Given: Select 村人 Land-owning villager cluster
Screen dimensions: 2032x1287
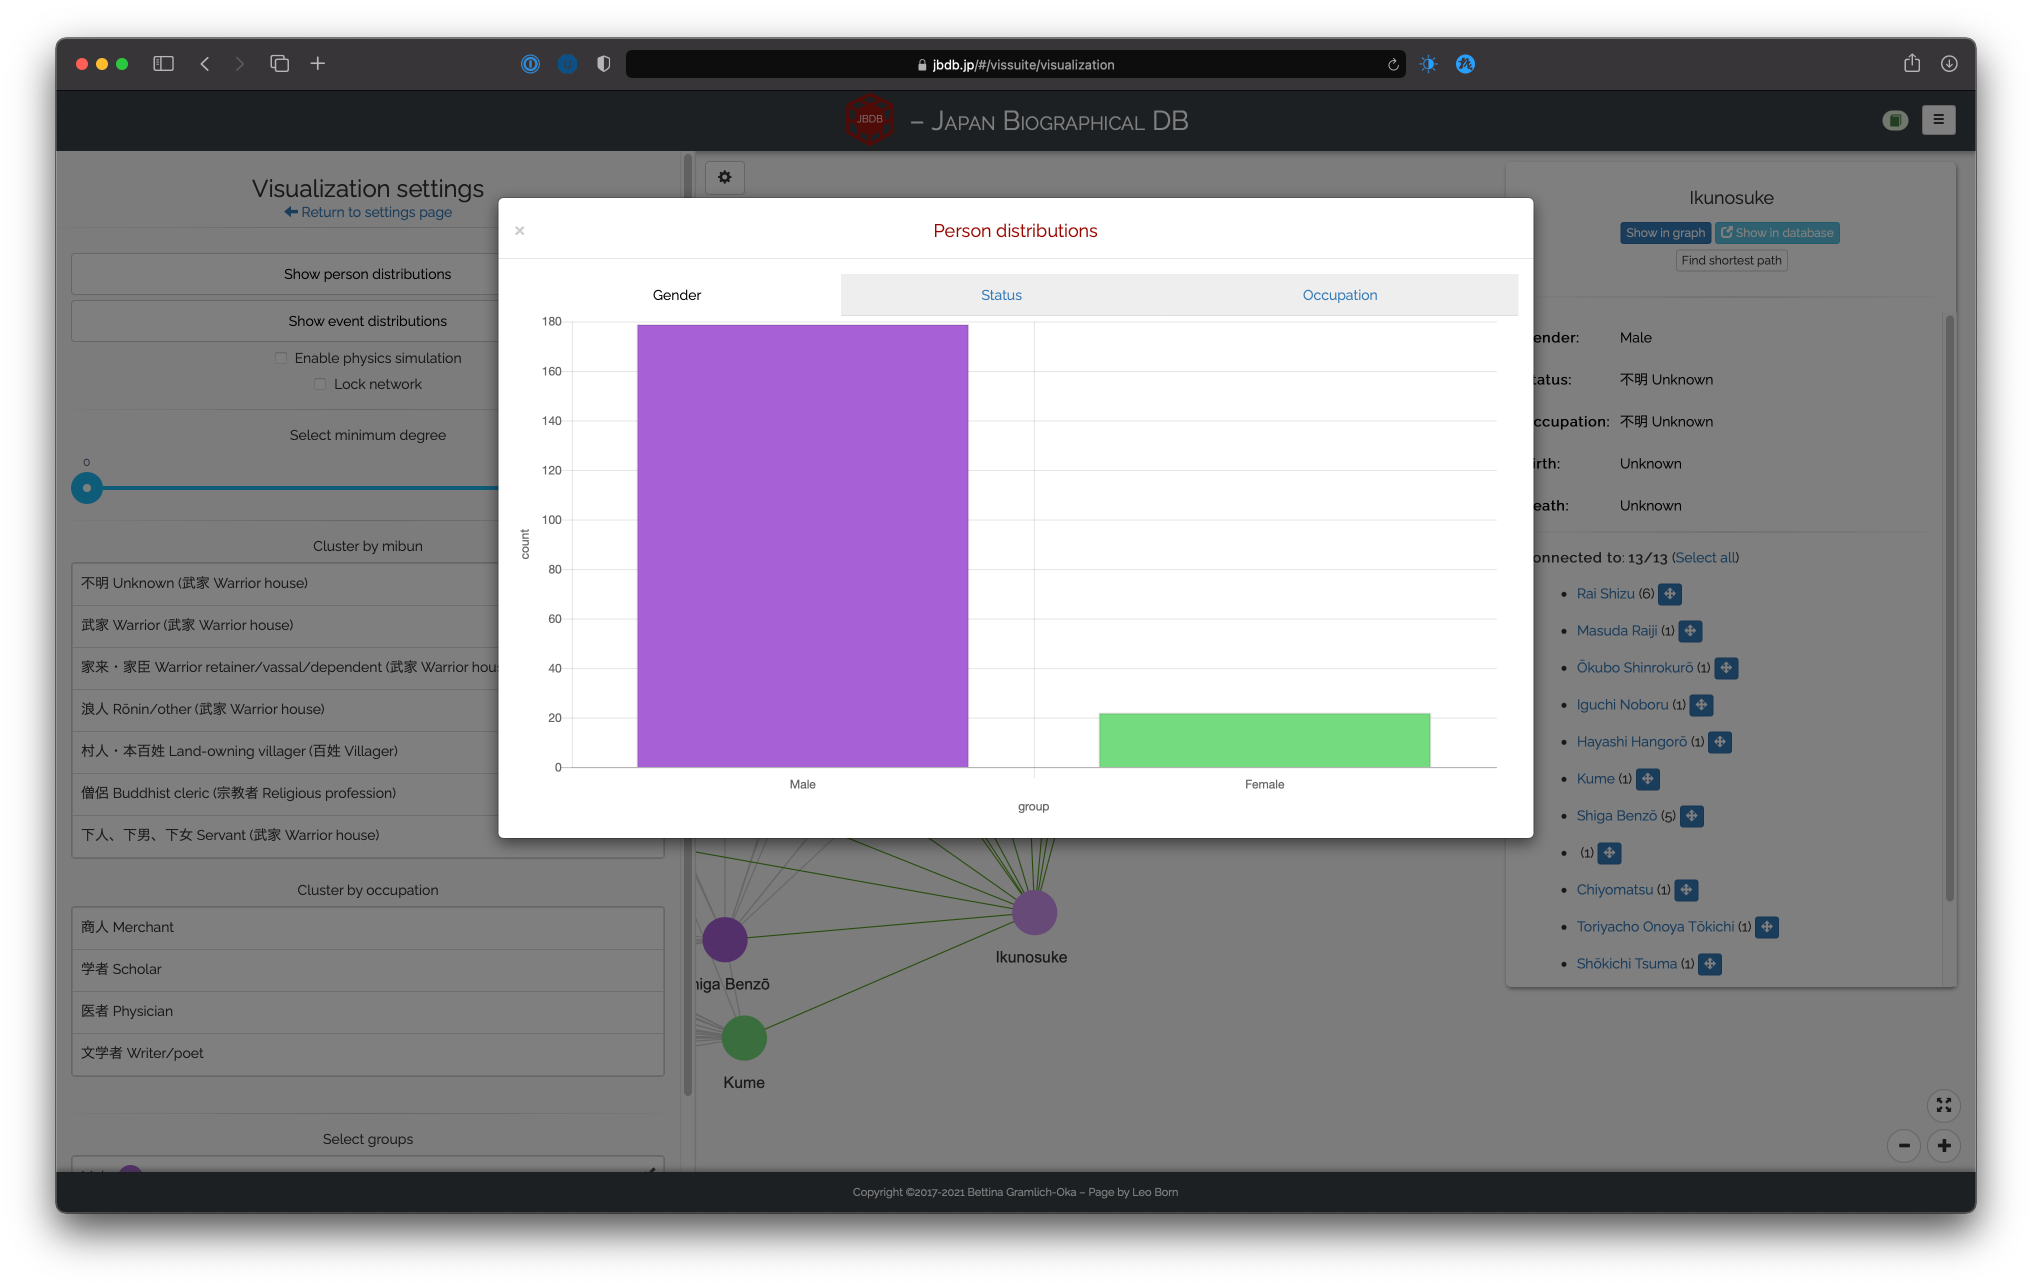Looking at the screenshot, I should tap(367, 751).
